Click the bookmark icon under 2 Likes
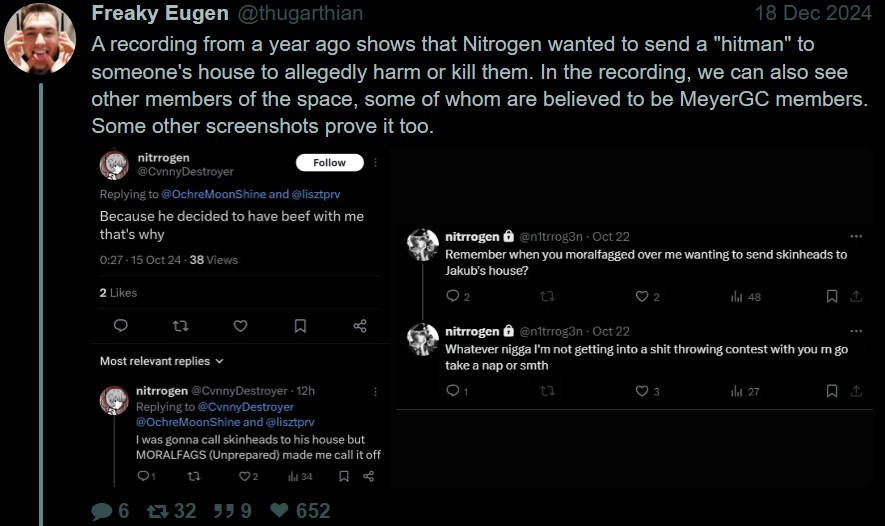 (300, 326)
